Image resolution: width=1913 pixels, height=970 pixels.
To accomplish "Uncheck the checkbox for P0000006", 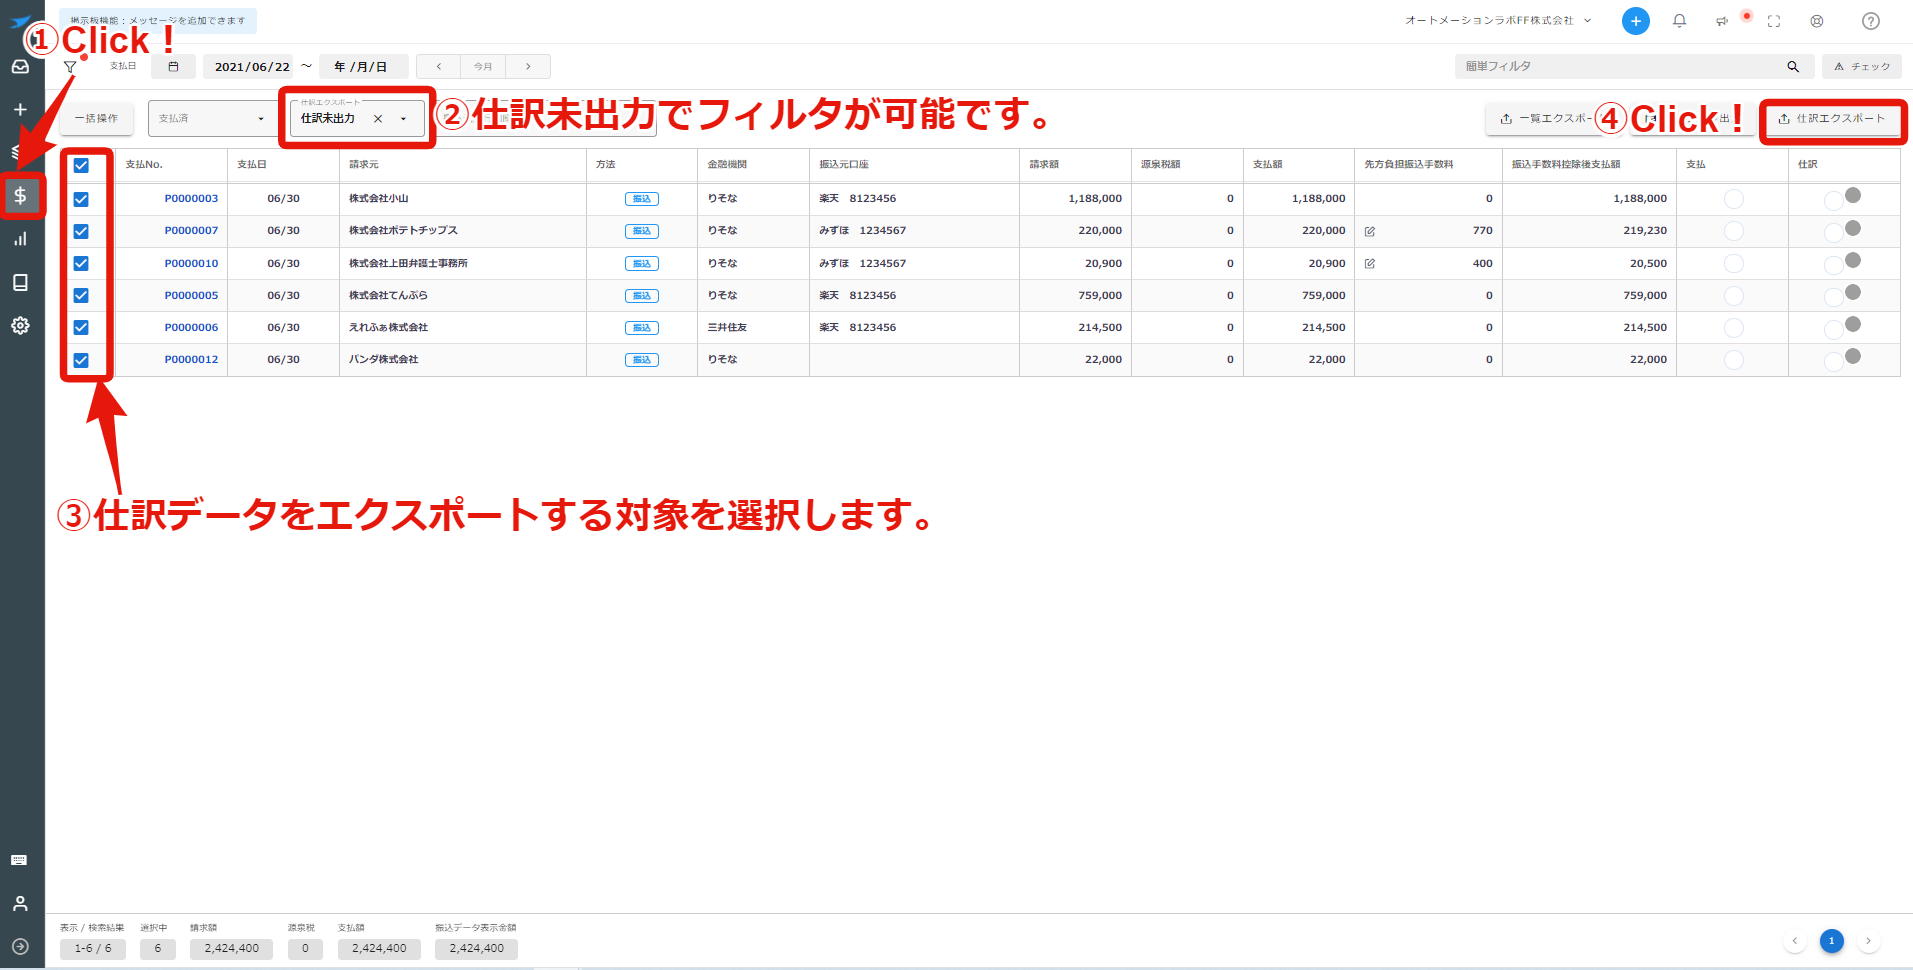I will point(81,327).
